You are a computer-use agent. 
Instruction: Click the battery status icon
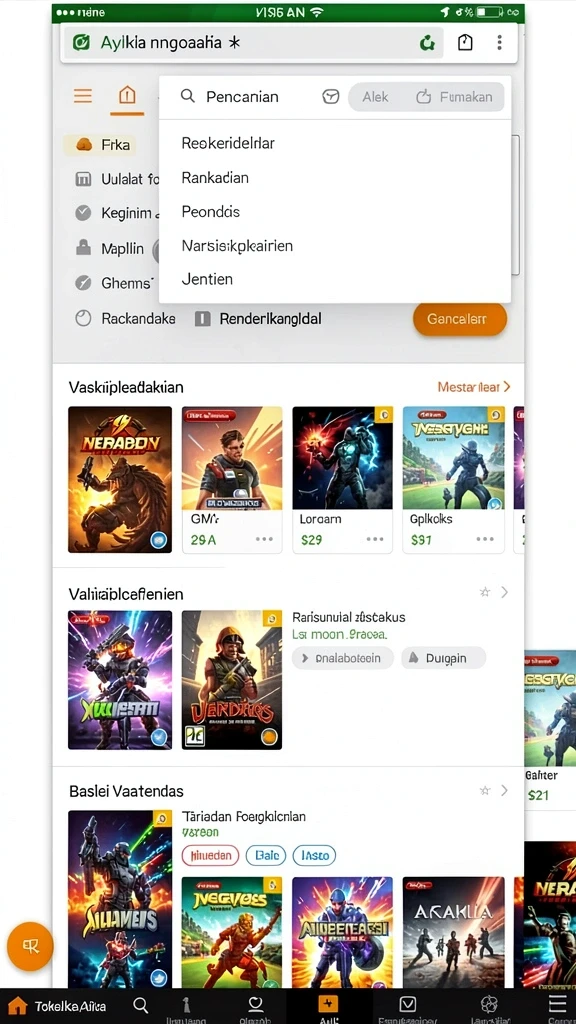coord(490,12)
